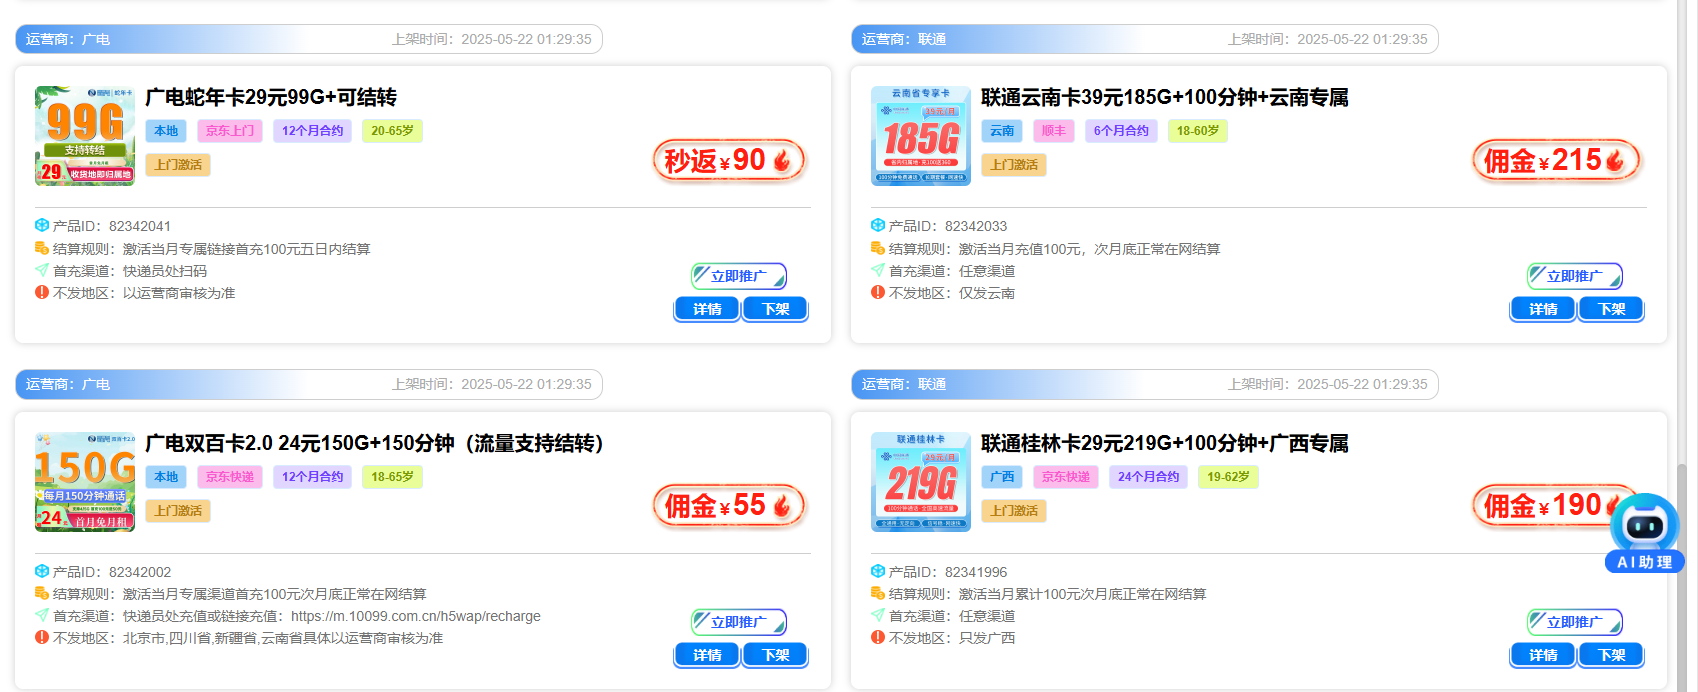Image resolution: width=1698 pixels, height=692 pixels.
Task: Click 上门激活 tag on 广电双百卡2.0
Action: [178, 511]
